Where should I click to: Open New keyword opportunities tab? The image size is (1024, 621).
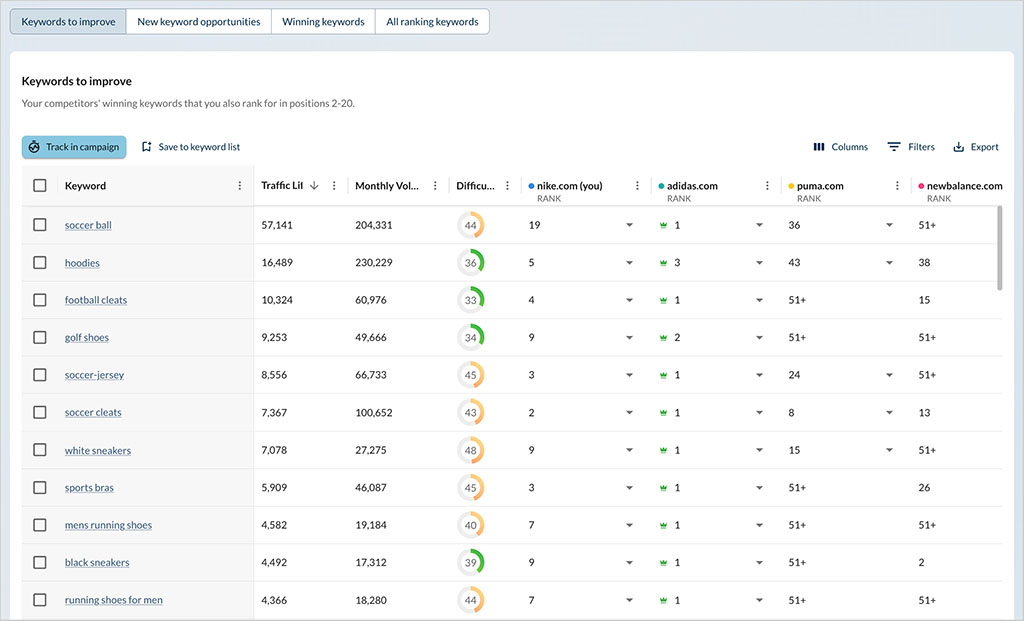(x=199, y=22)
